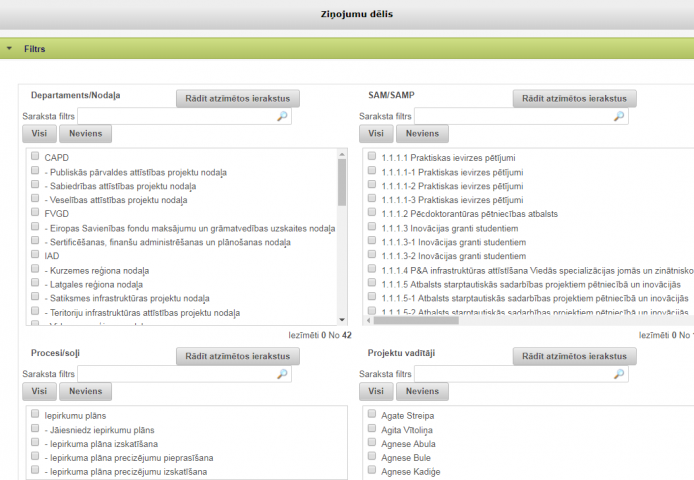Click Rādīt atzīmētos ierakstus under Departaments/Nodaļa
Viewport: 694px width, 480px height.
[x=237, y=98]
